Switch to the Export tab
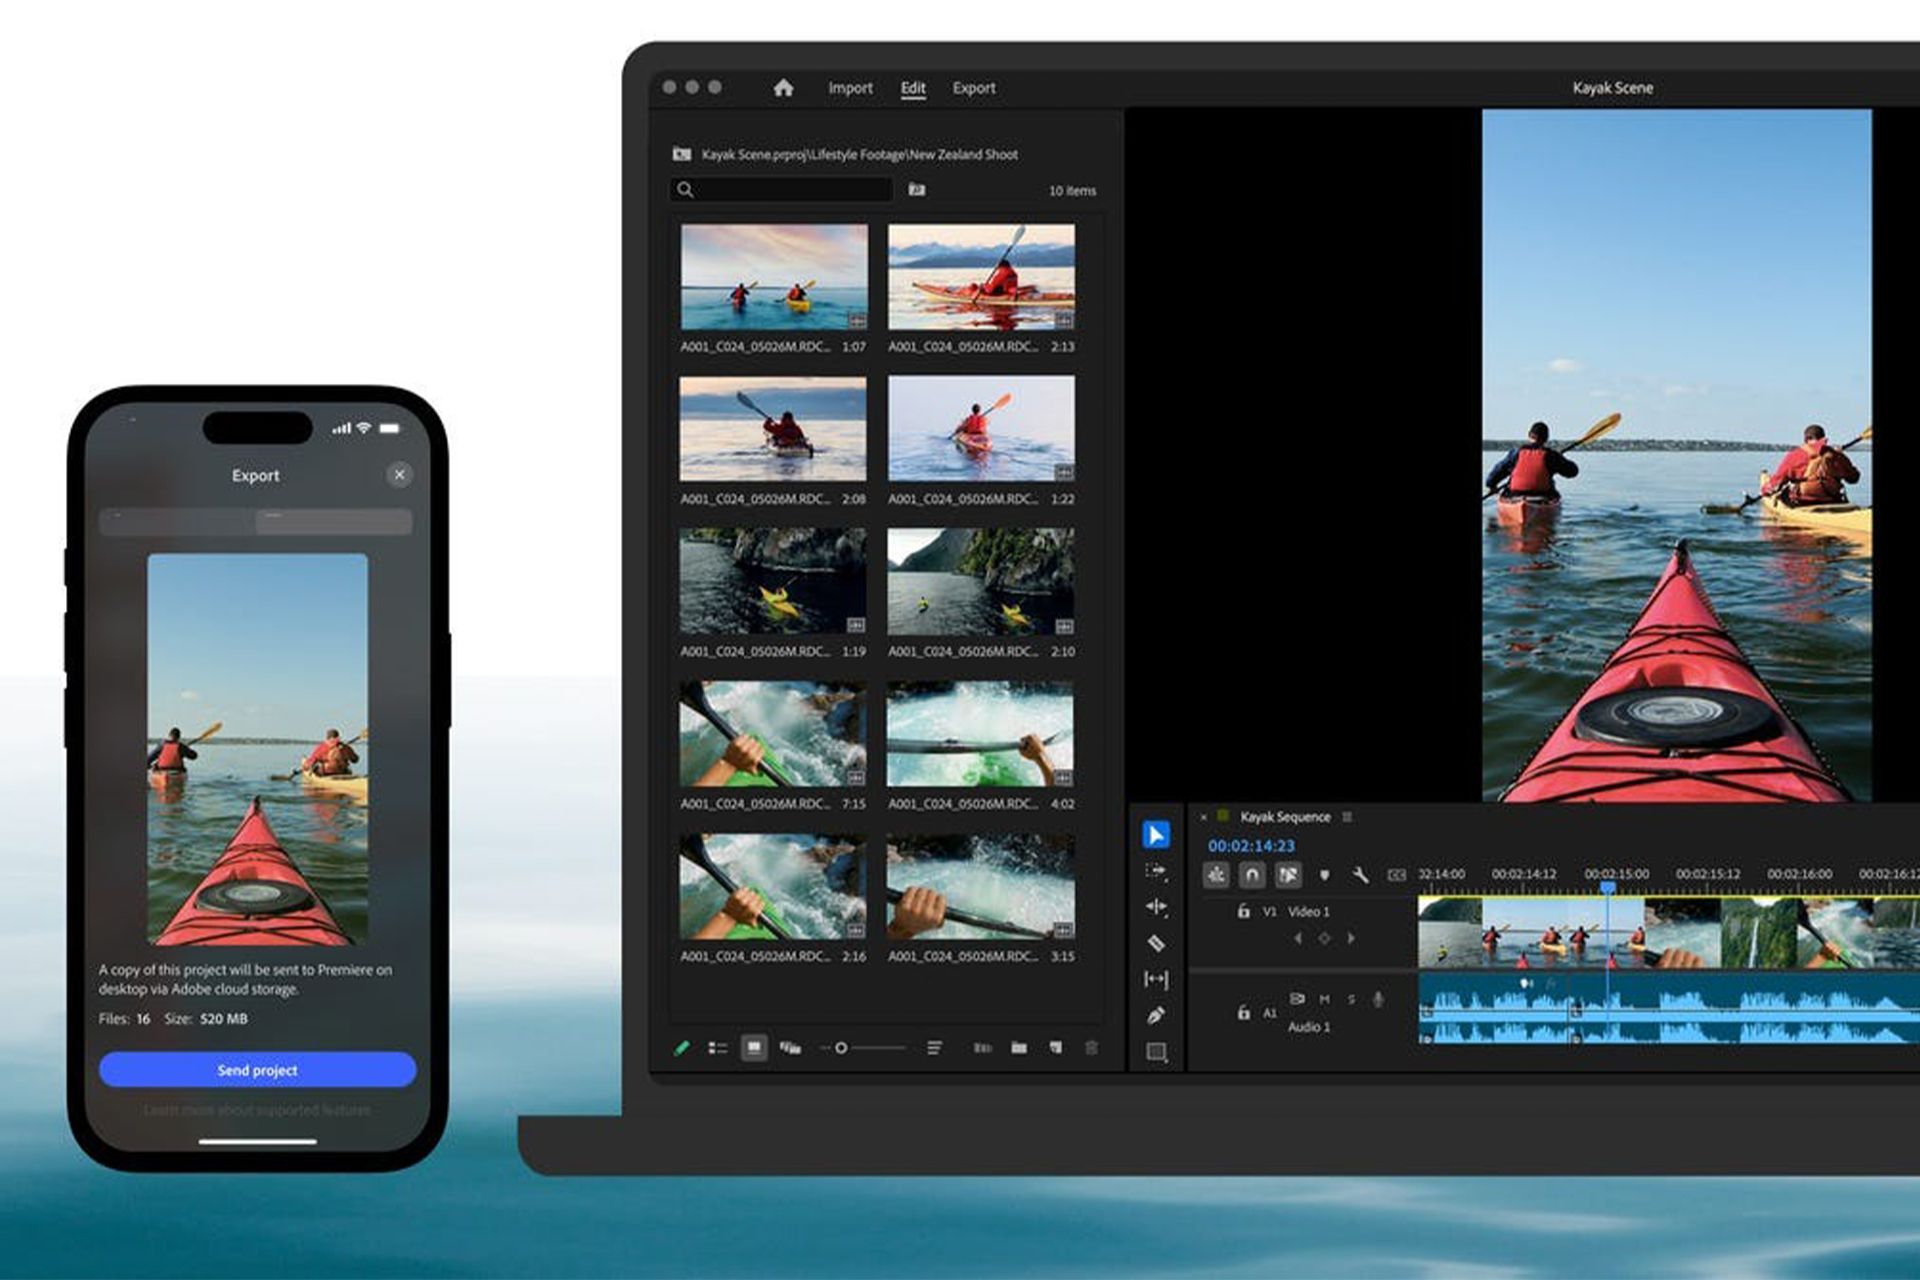The image size is (1920, 1280). point(973,88)
